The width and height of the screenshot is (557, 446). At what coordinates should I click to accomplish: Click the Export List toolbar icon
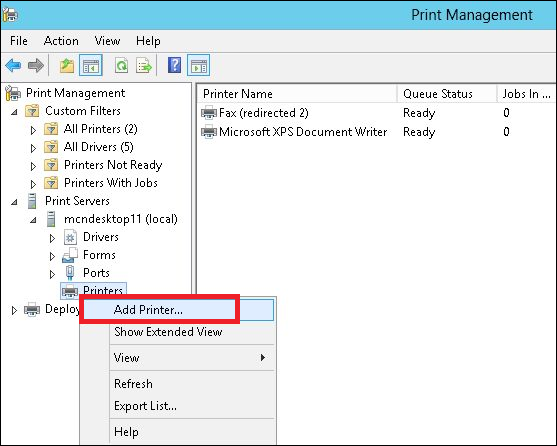pyautogui.click(x=144, y=66)
